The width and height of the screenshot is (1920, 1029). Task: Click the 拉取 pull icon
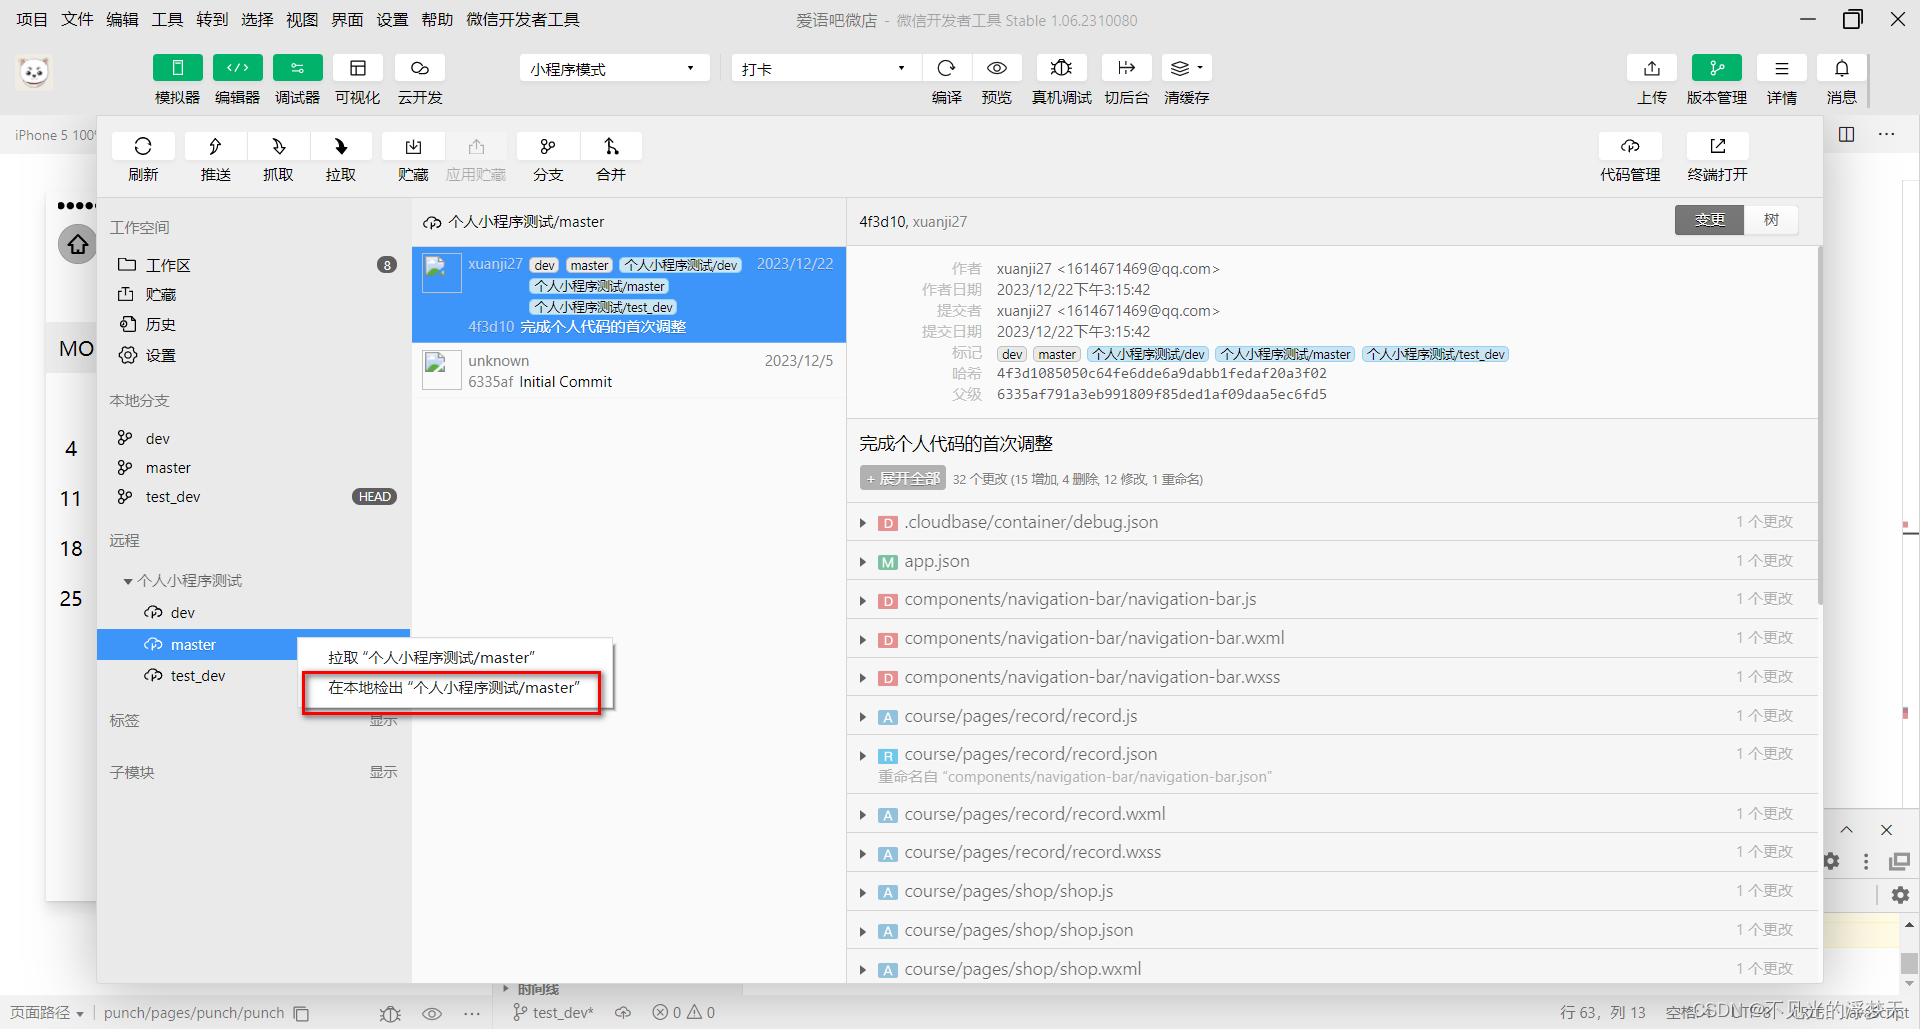341,147
